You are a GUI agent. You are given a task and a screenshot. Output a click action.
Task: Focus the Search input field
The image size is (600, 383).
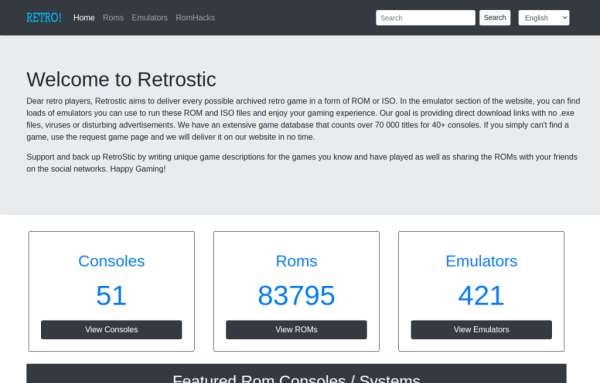pos(426,18)
